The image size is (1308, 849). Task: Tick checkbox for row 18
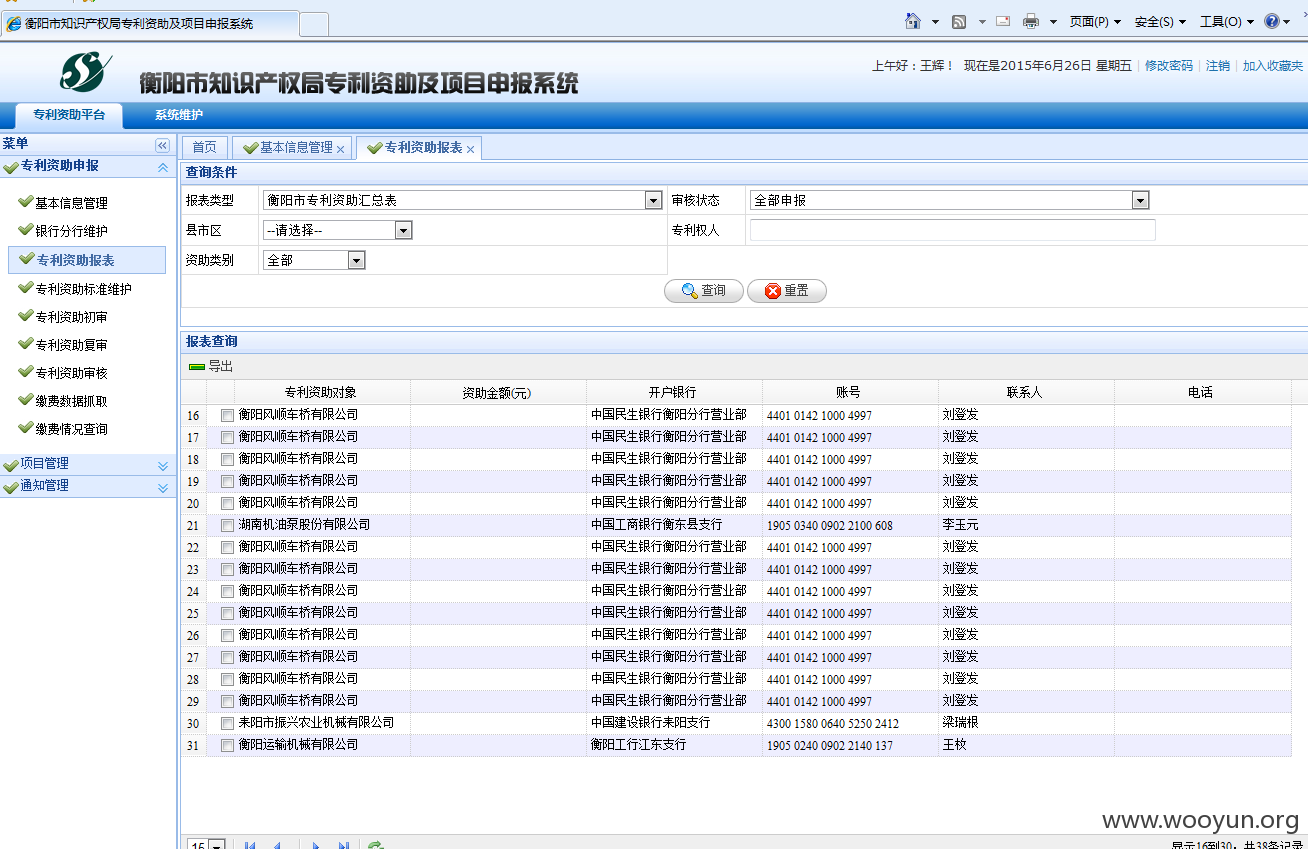click(x=227, y=459)
